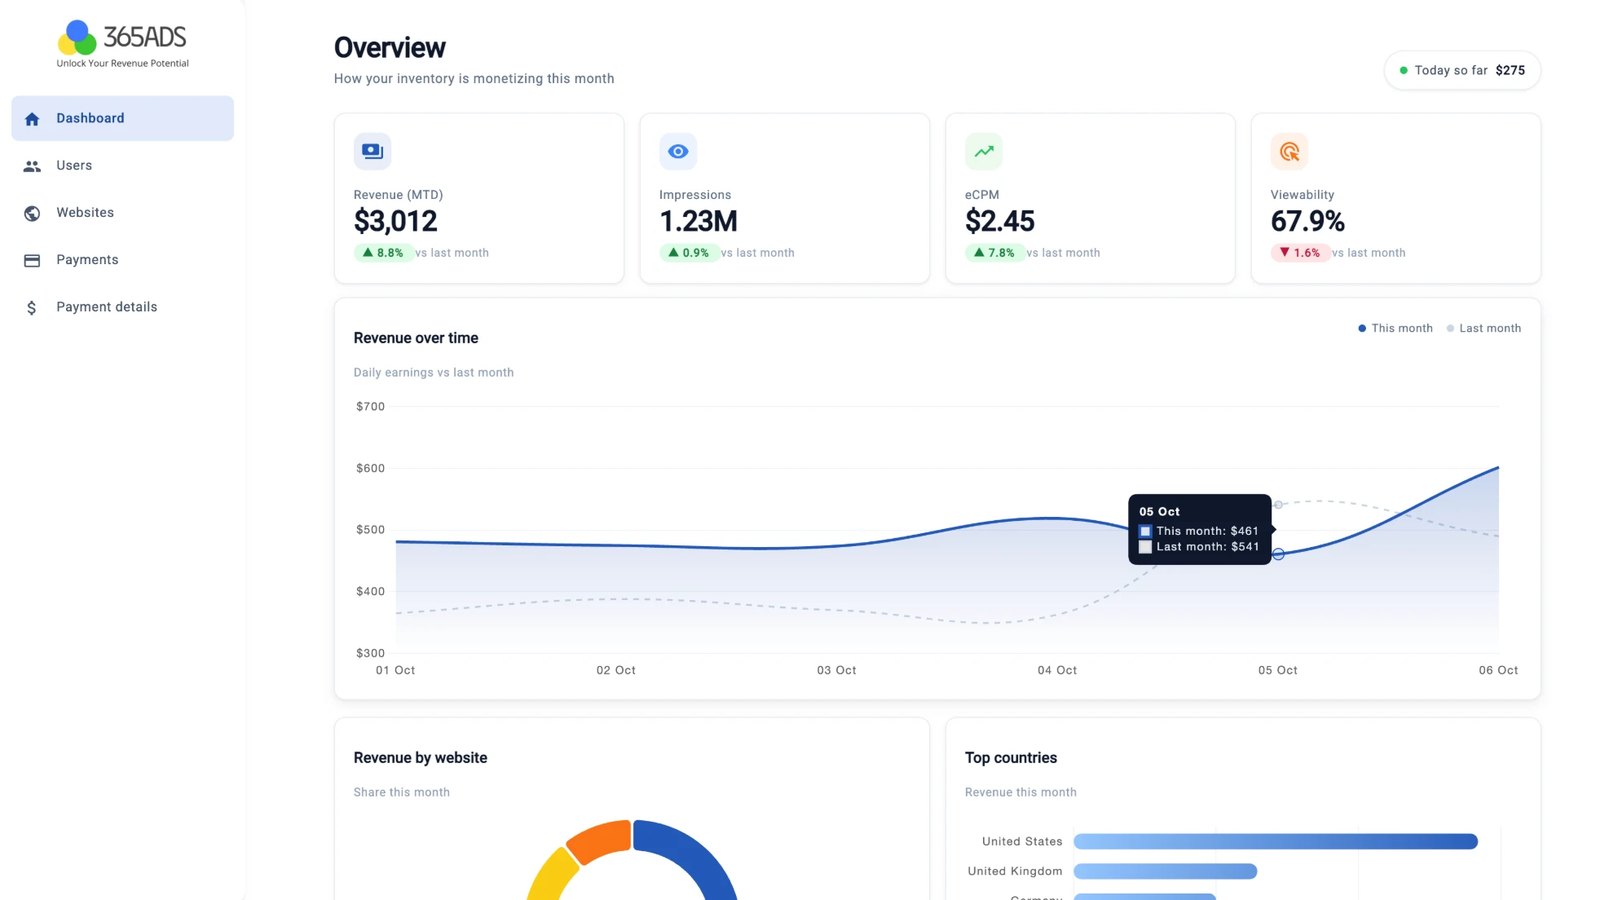The width and height of the screenshot is (1600, 900).
Task: Click the Impressions eye icon
Action: click(x=678, y=151)
